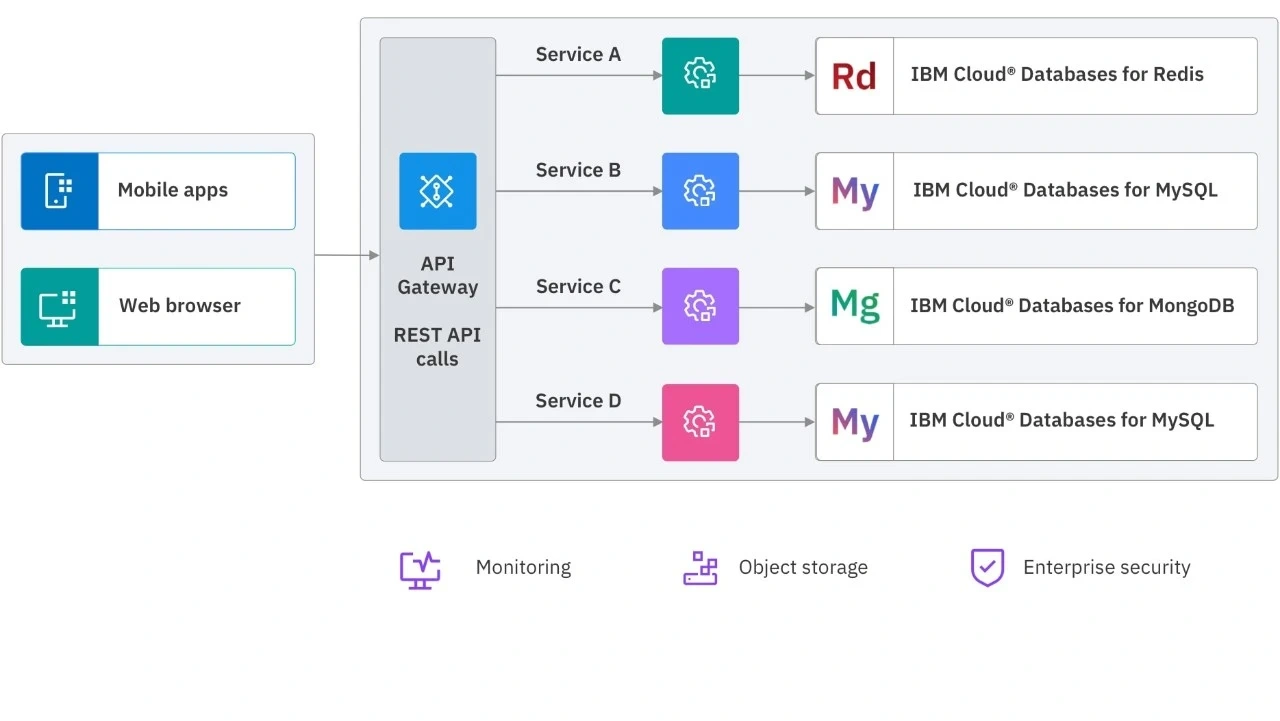
Task: Click IBM Cloud Databases for MongoDB text
Action: tap(1071, 306)
